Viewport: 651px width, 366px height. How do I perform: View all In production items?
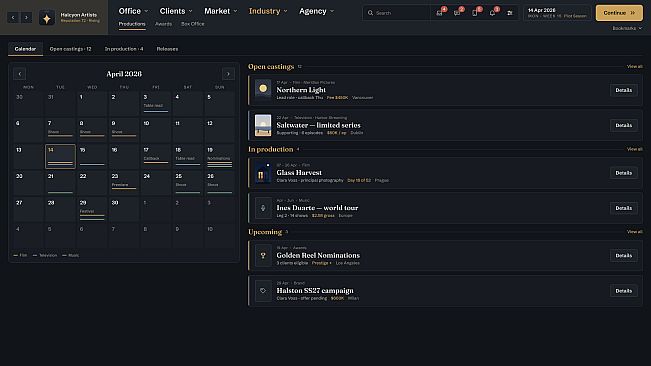coord(634,149)
